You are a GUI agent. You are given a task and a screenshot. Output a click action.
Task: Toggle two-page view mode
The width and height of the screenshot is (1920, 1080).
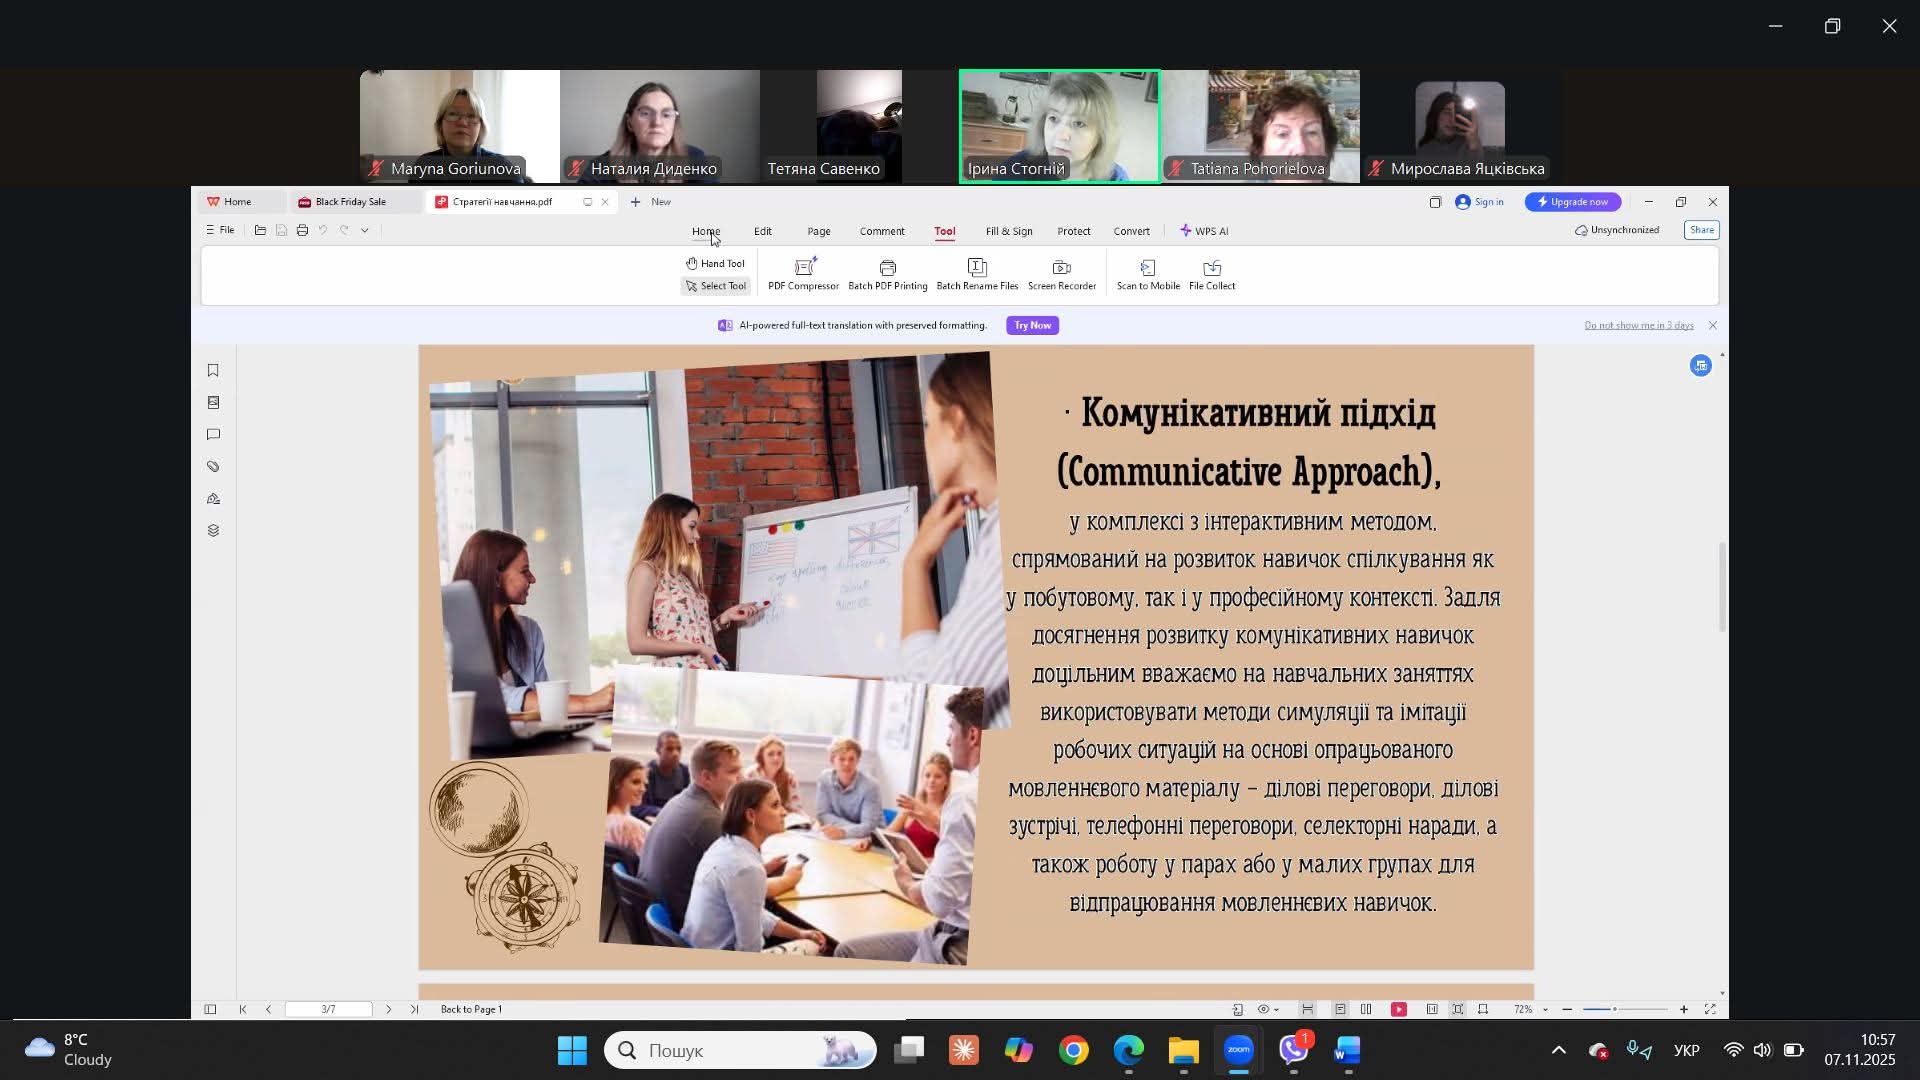[x=1366, y=1010]
